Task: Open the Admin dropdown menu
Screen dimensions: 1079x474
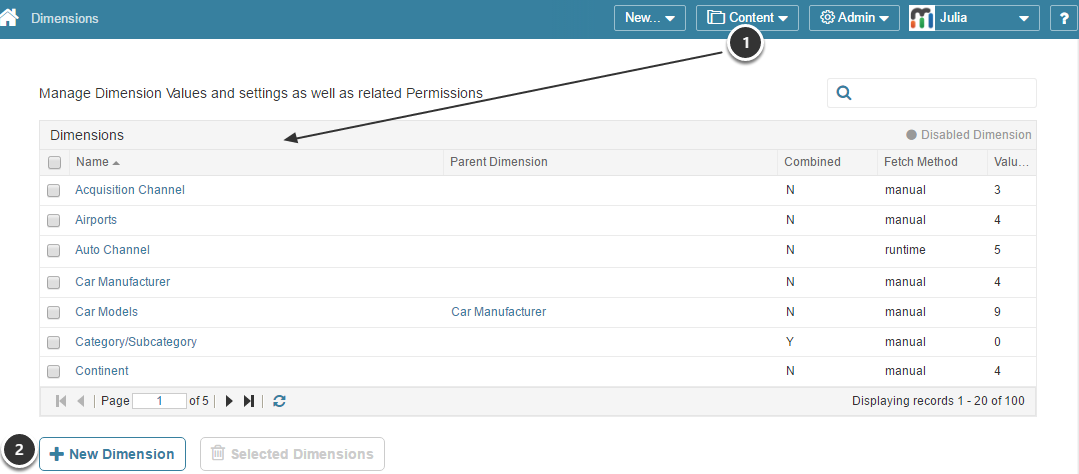Action: pyautogui.click(x=854, y=18)
